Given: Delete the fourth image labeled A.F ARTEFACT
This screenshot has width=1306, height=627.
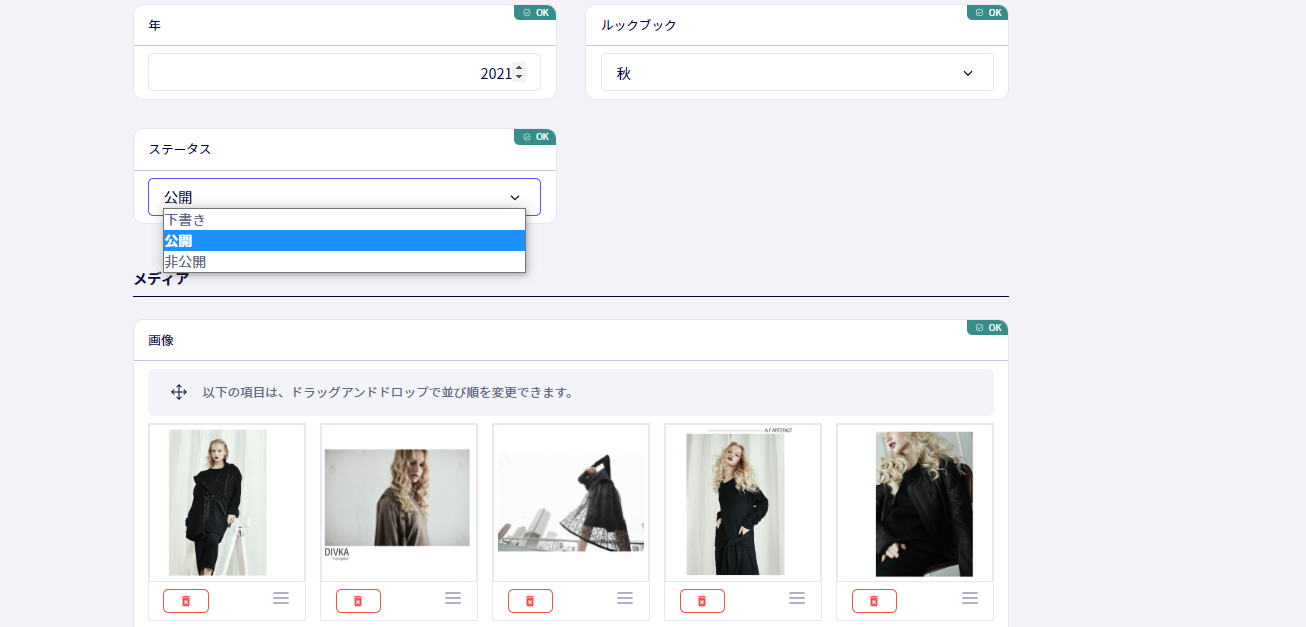Looking at the screenshot, I should pos(702,601).
